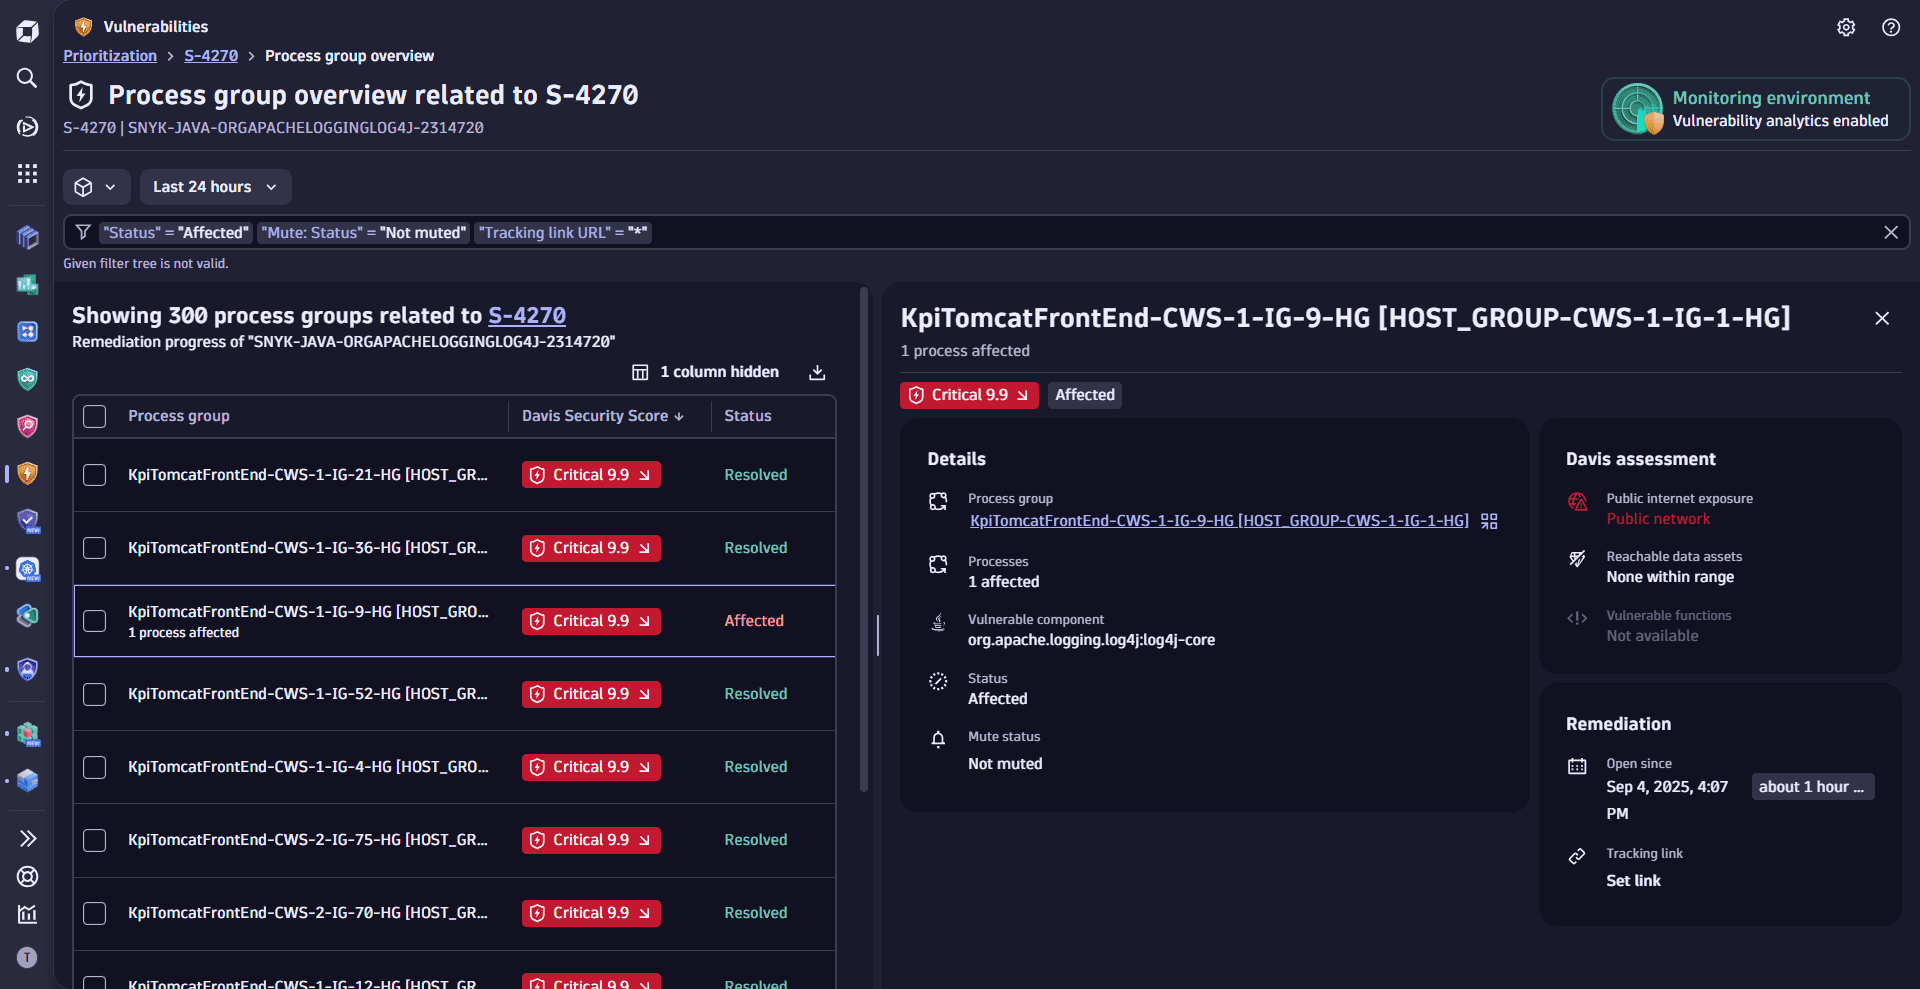The width and height of the screenshot is (1920, 989).
Task: Click the mute status bell icon
Action: click(x=938, y=739)
